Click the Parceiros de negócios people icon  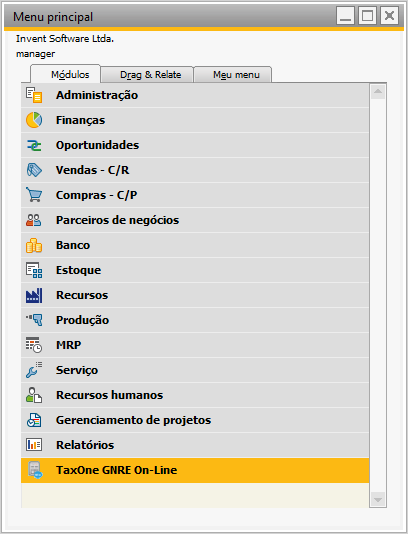34,220
